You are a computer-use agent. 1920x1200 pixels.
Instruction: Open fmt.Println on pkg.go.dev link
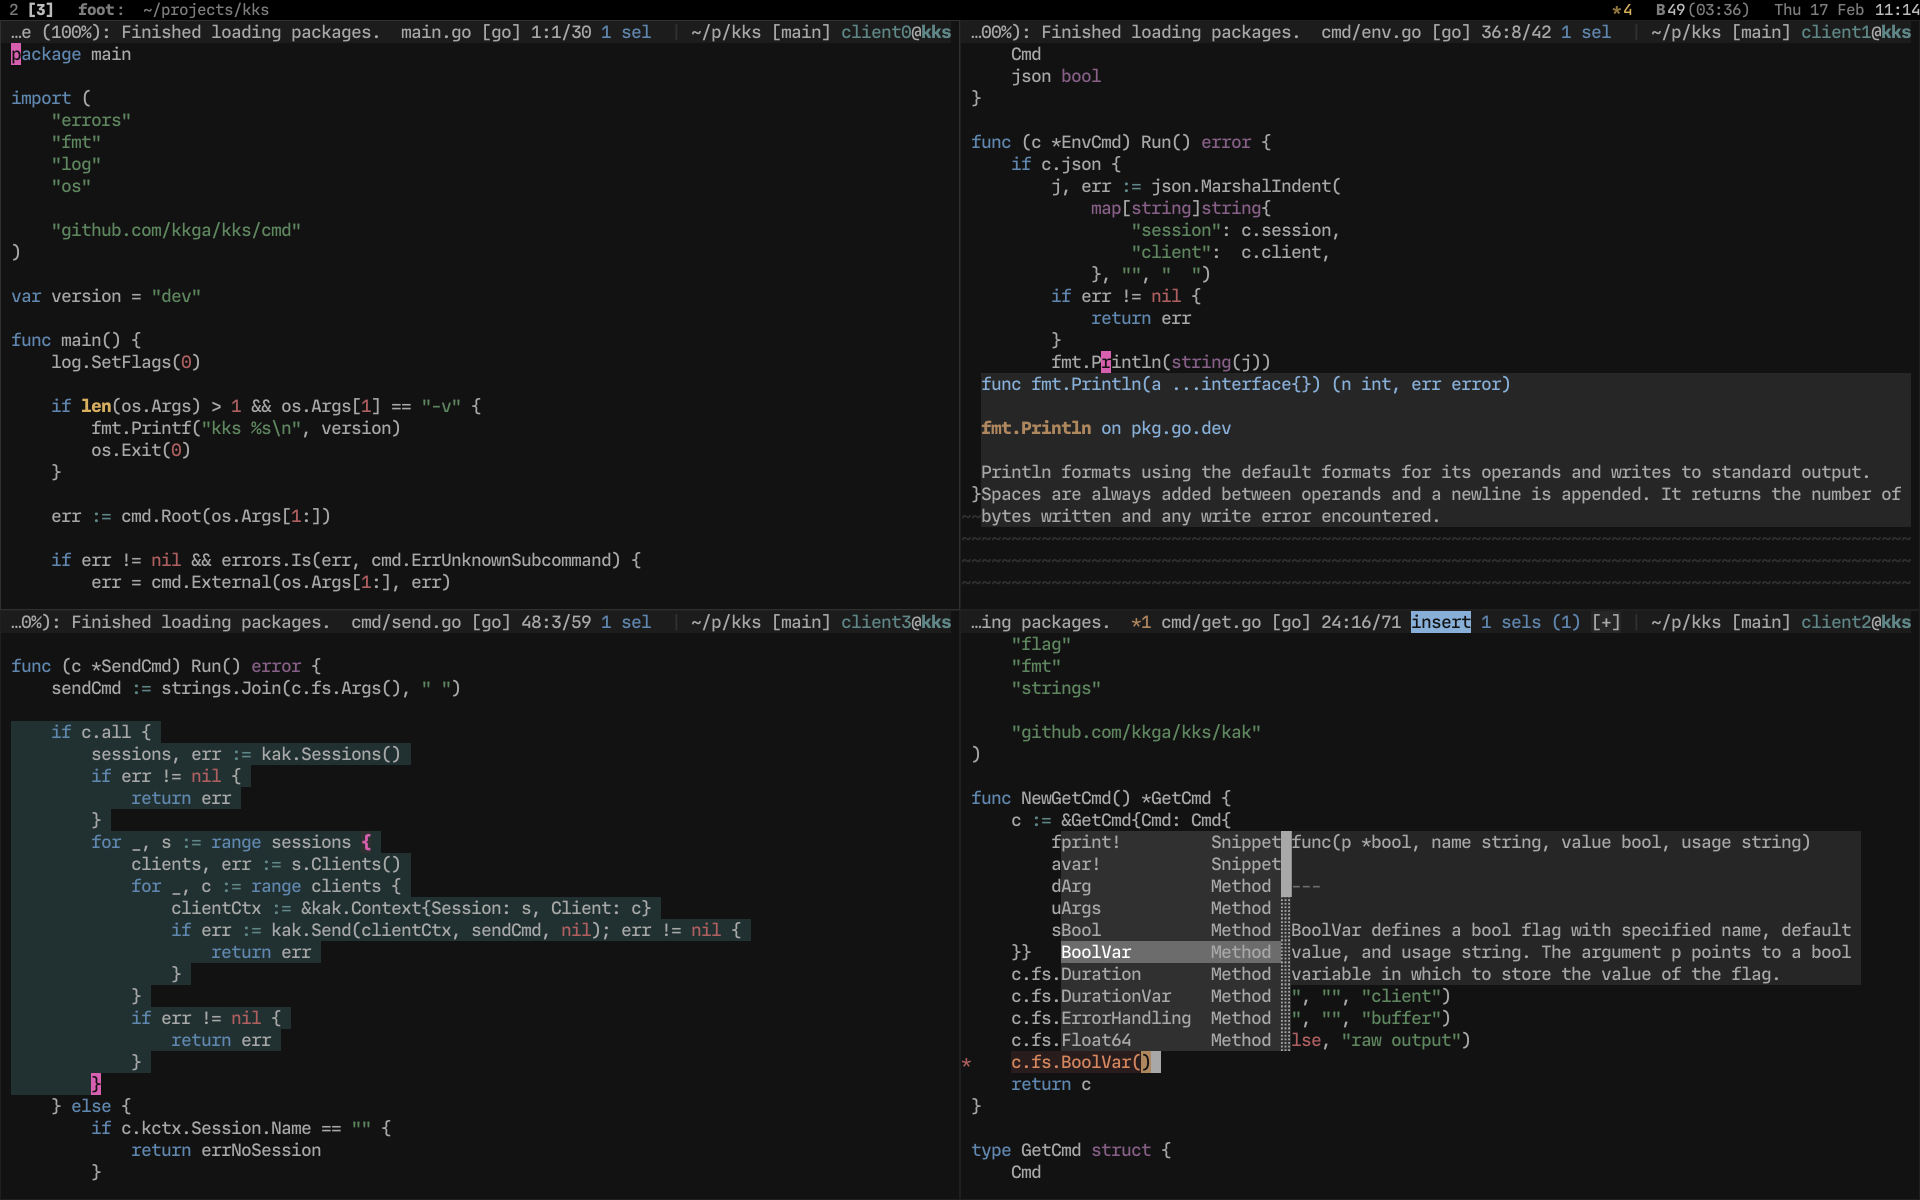click(x=1105, y=428)
